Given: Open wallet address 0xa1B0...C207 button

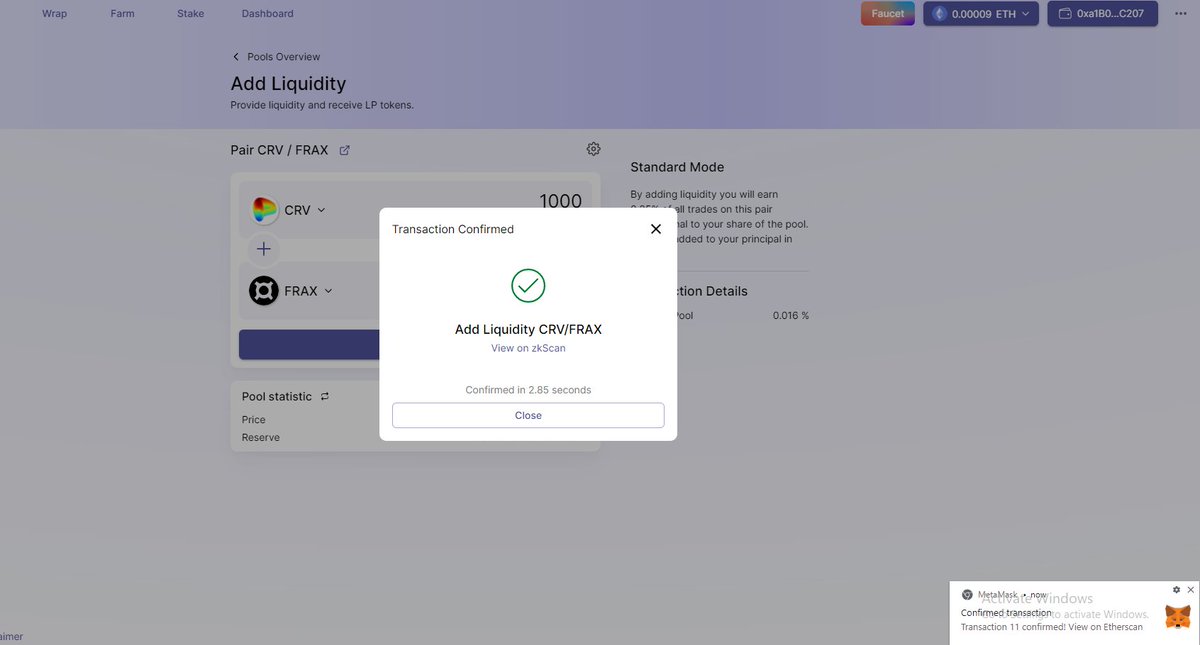Looking at the screenshot, I should [1103, 14].
